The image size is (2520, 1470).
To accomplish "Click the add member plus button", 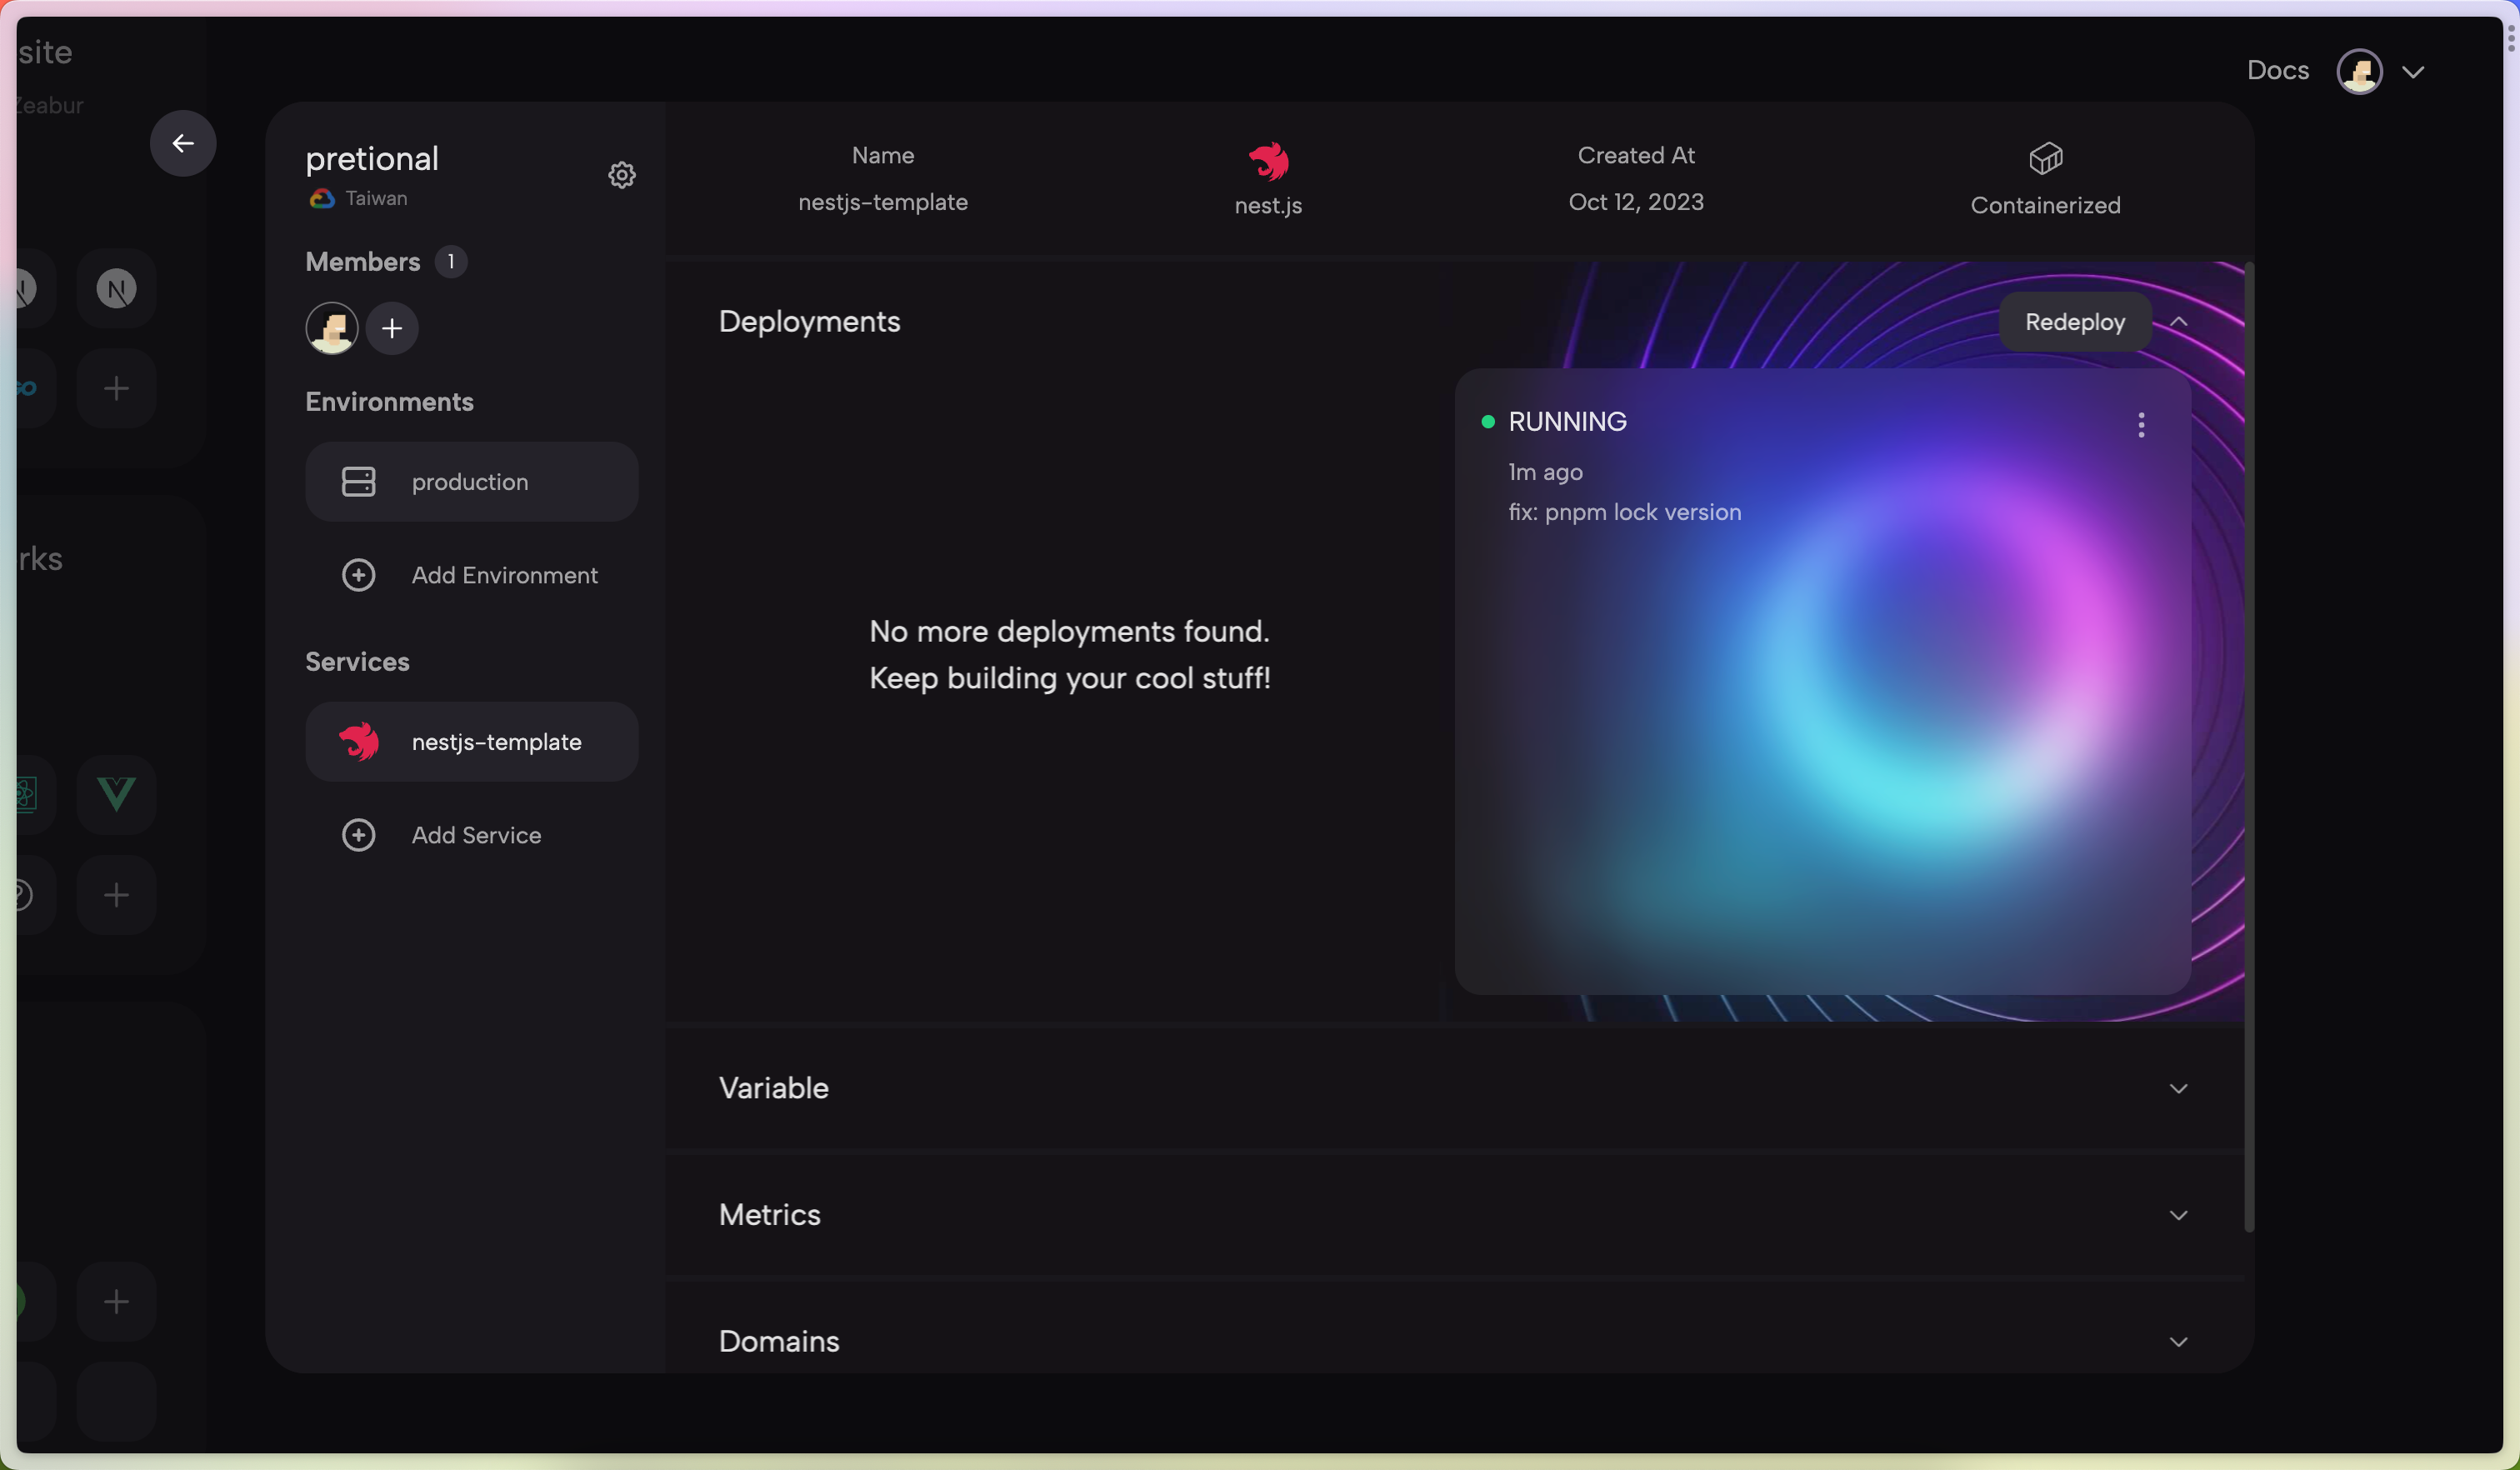I will coord(392,328).
